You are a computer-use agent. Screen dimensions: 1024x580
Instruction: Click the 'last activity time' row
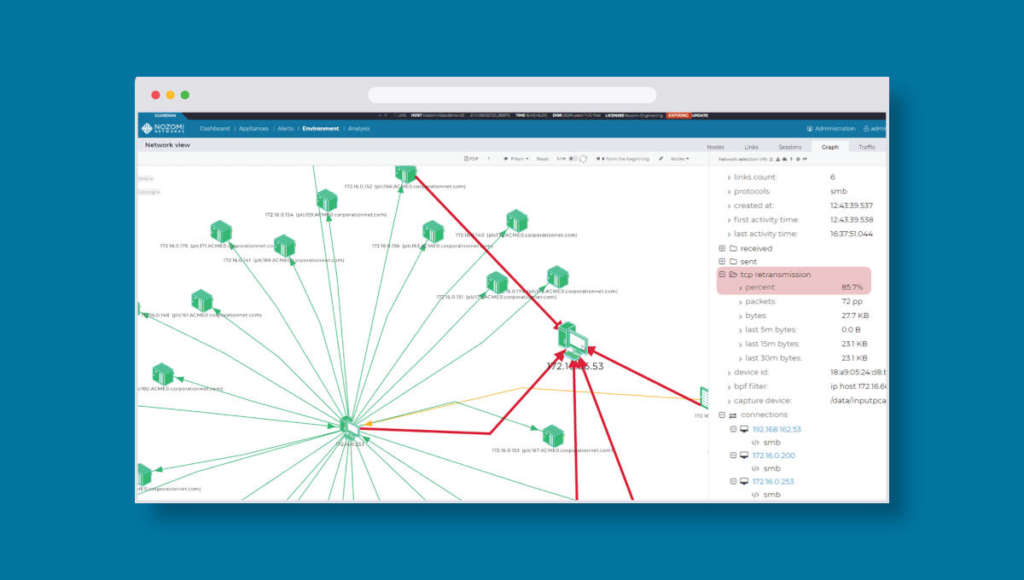coord(799,234)
